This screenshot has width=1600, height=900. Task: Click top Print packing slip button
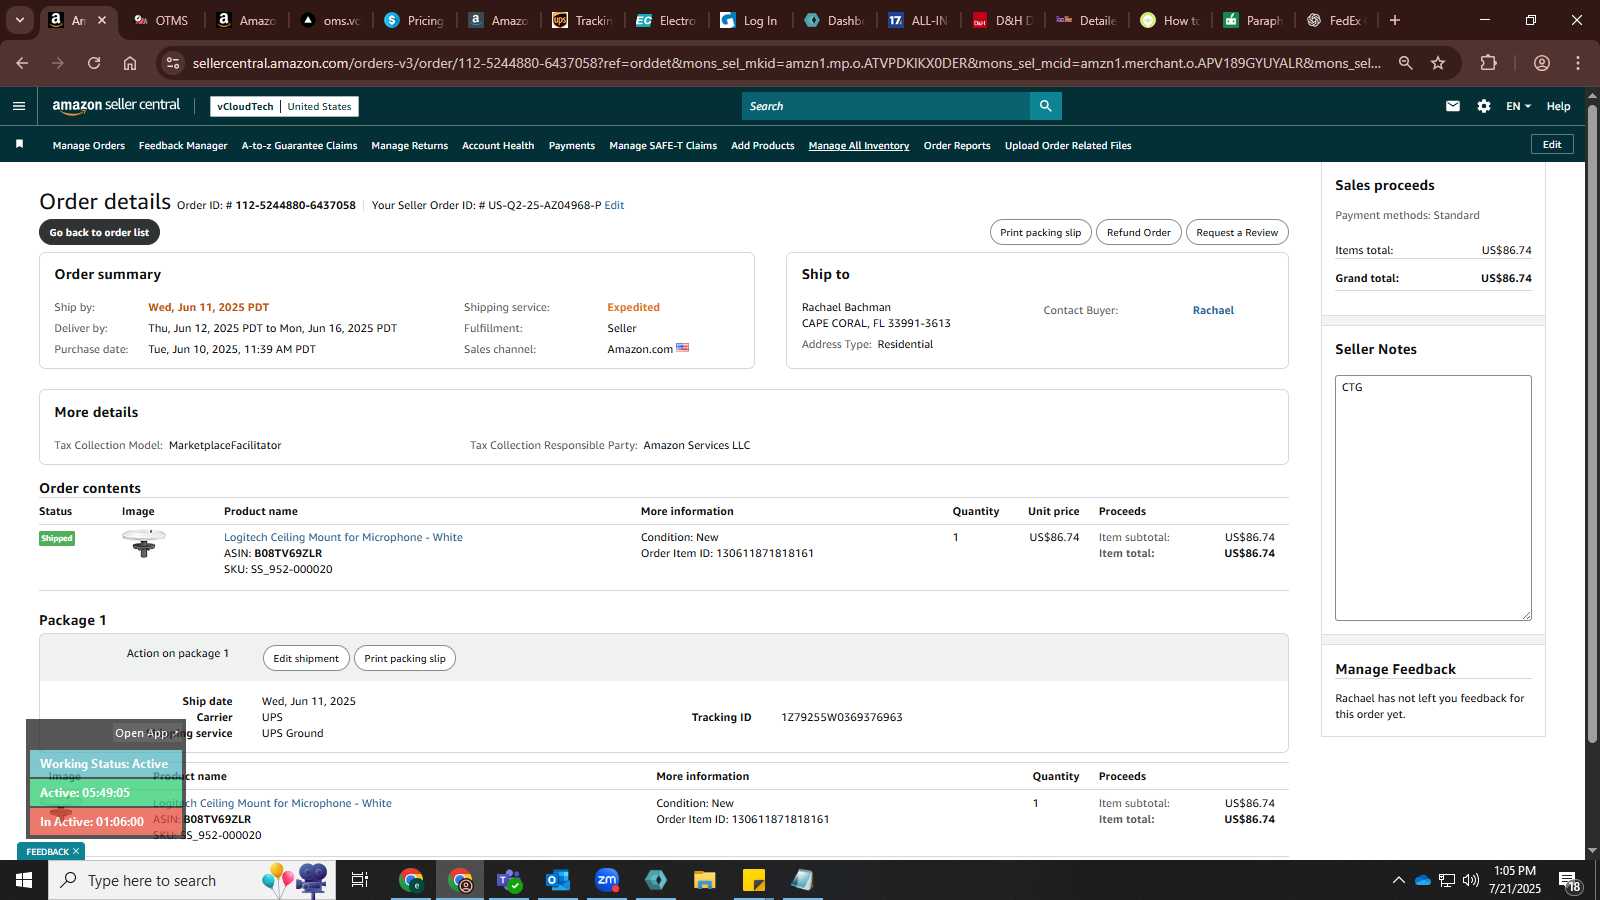click(1040, 232)
